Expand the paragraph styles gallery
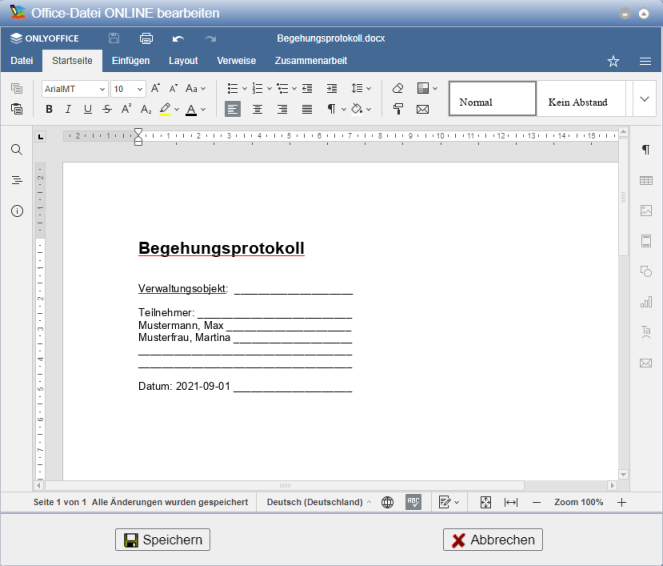This screenshot has width=663, height=566. tap(643, 99)
